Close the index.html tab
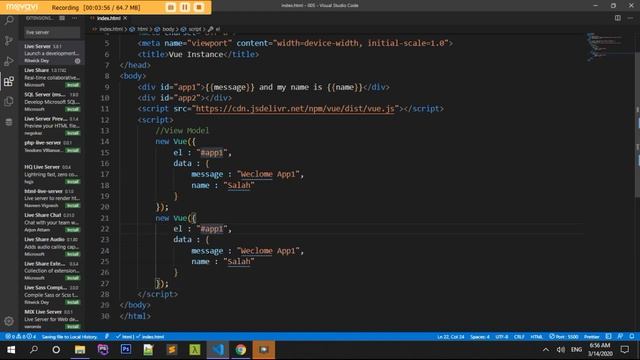Image resolution: width=640 pixels, height=360 pixels. click(x=125, y=18)
